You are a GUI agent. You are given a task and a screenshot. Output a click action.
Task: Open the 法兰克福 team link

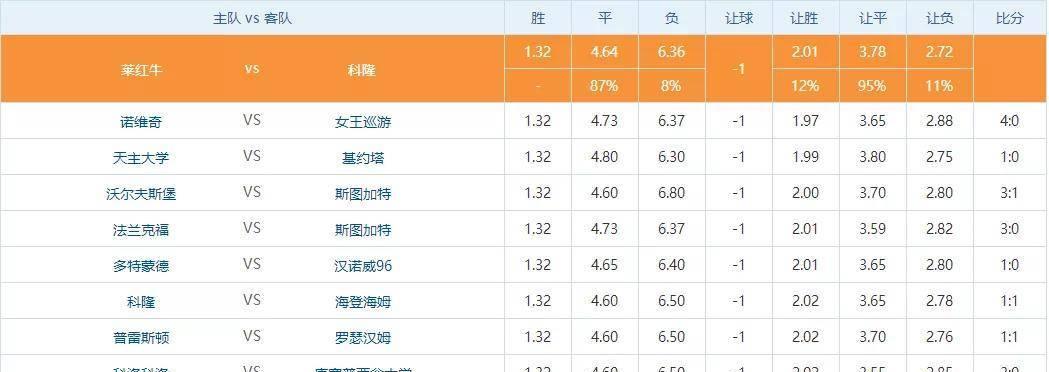coord(141,230)
